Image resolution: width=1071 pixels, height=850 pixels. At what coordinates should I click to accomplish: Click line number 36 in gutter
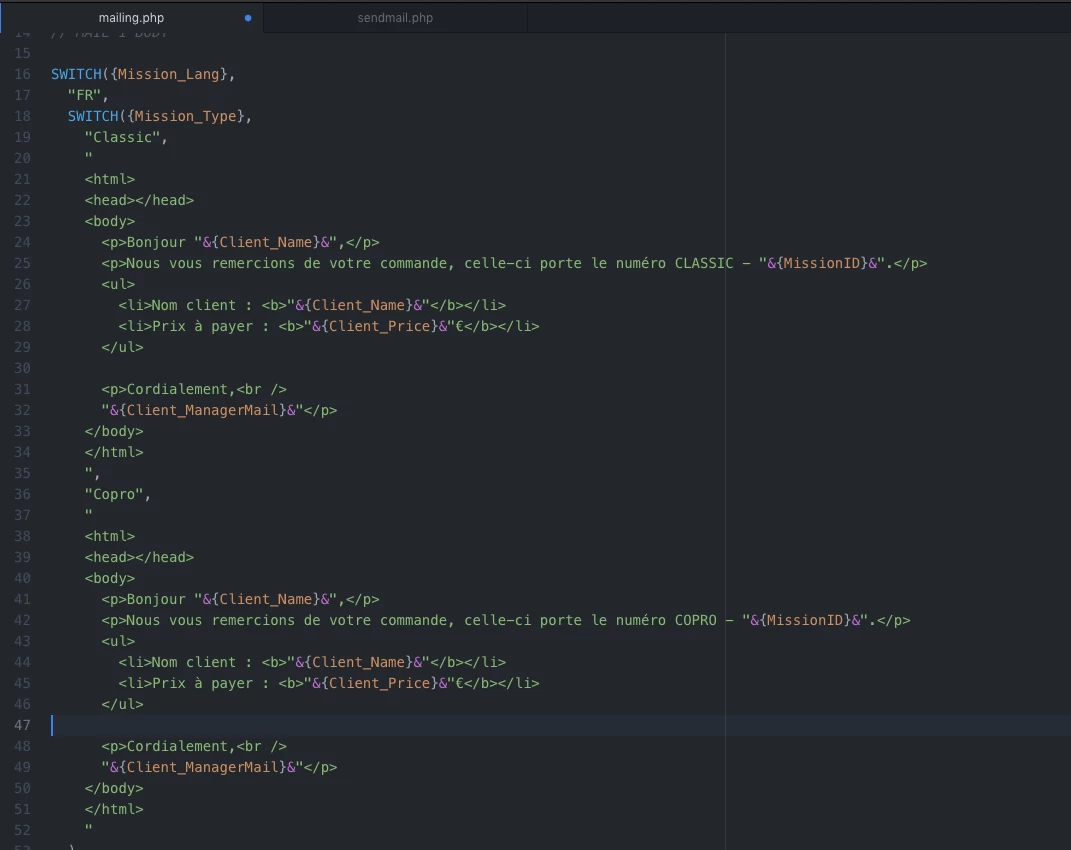coord(23,494)
